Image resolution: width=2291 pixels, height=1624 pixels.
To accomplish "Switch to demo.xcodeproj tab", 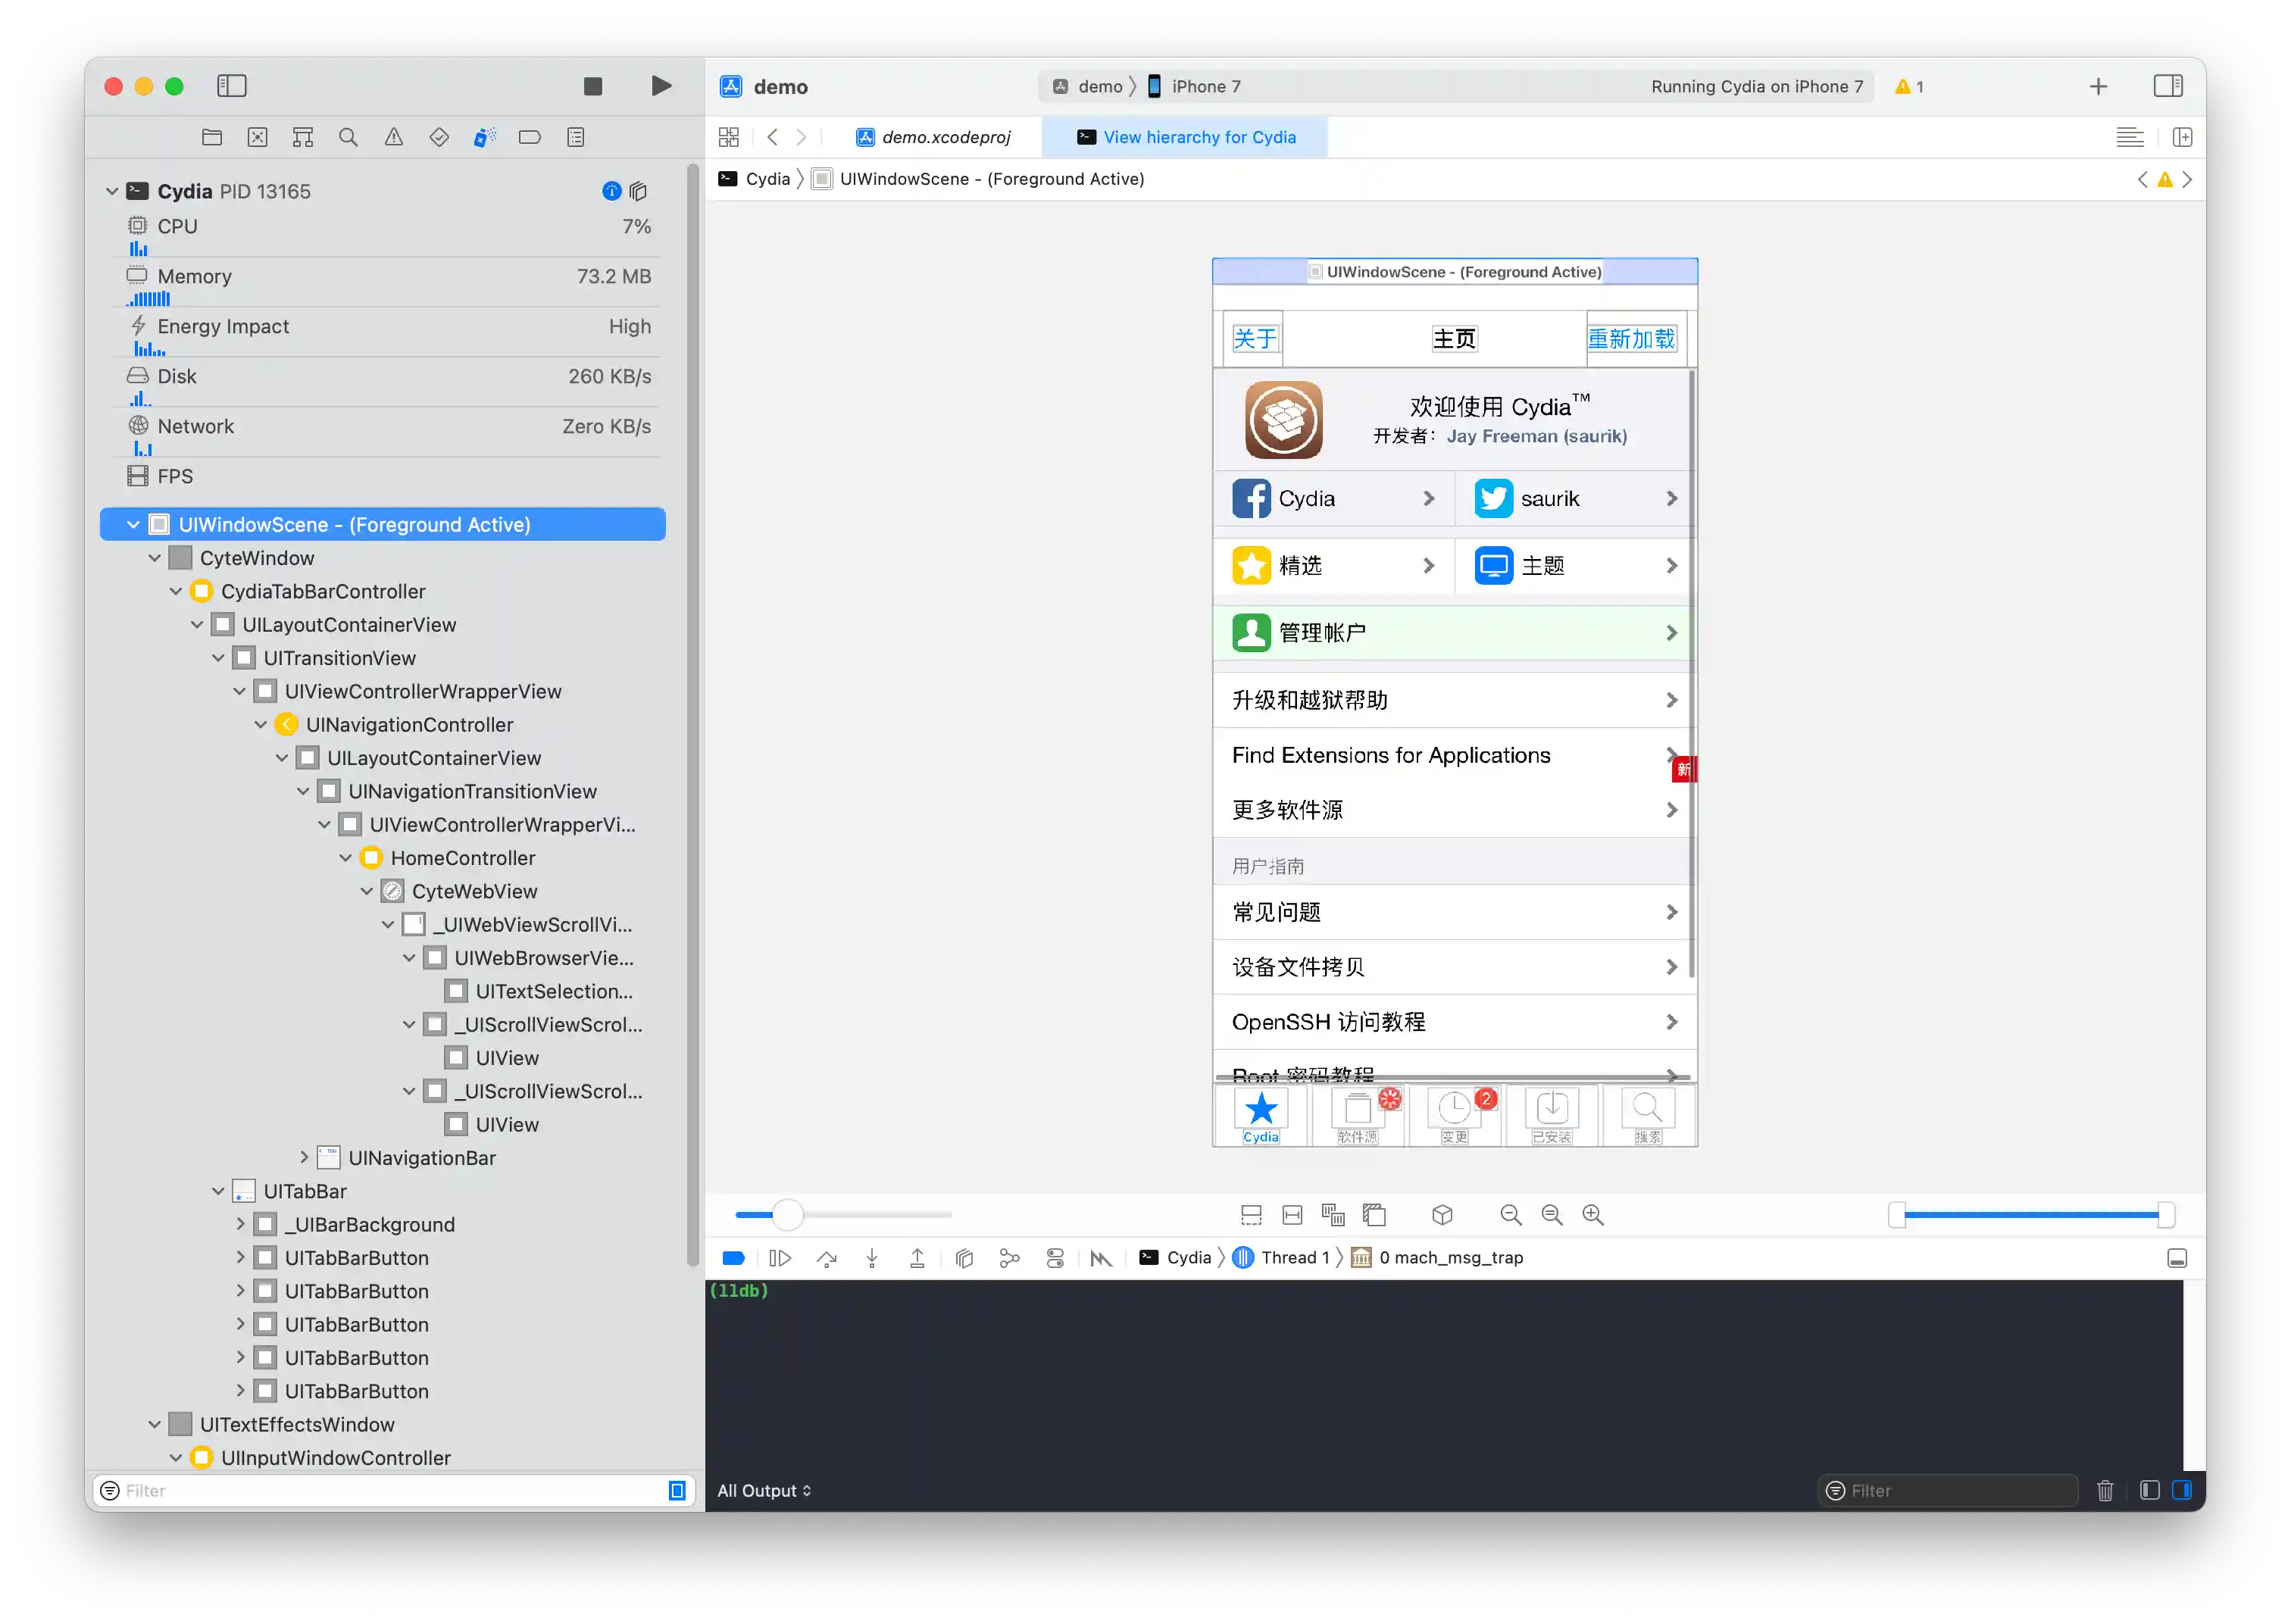I will click(945, 137).
